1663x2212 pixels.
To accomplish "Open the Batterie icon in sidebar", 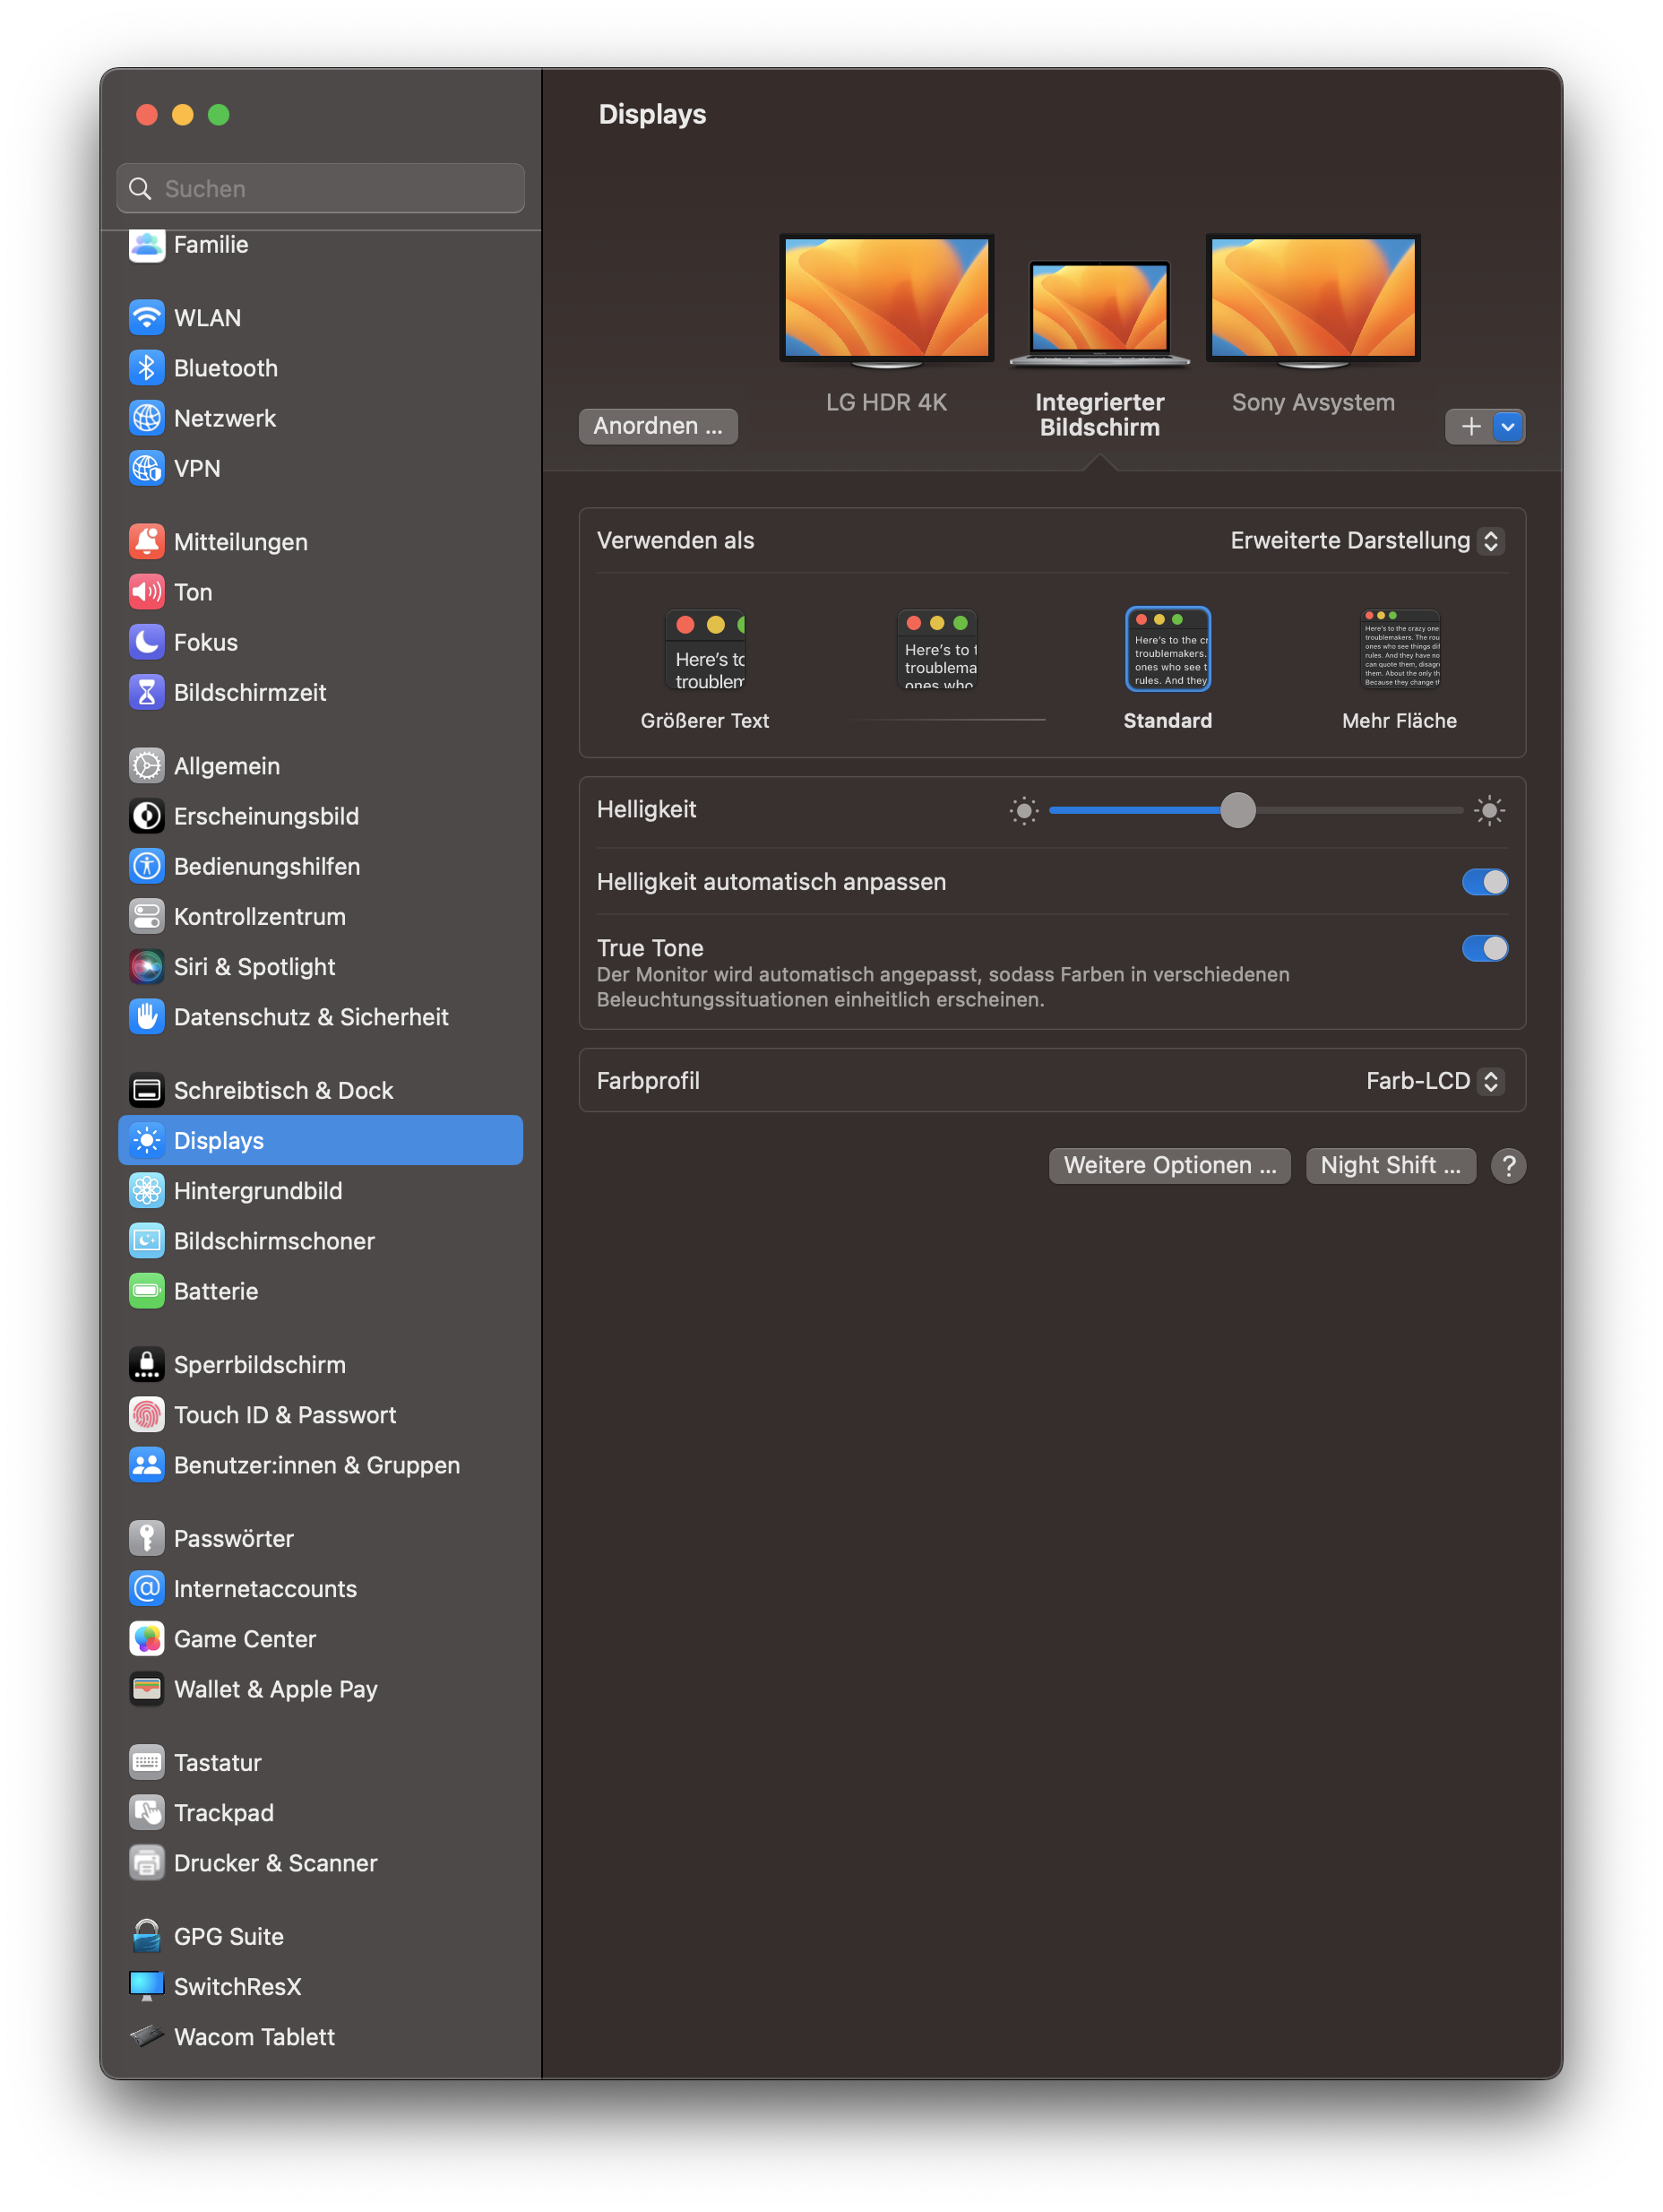I will coord(147,1291).
